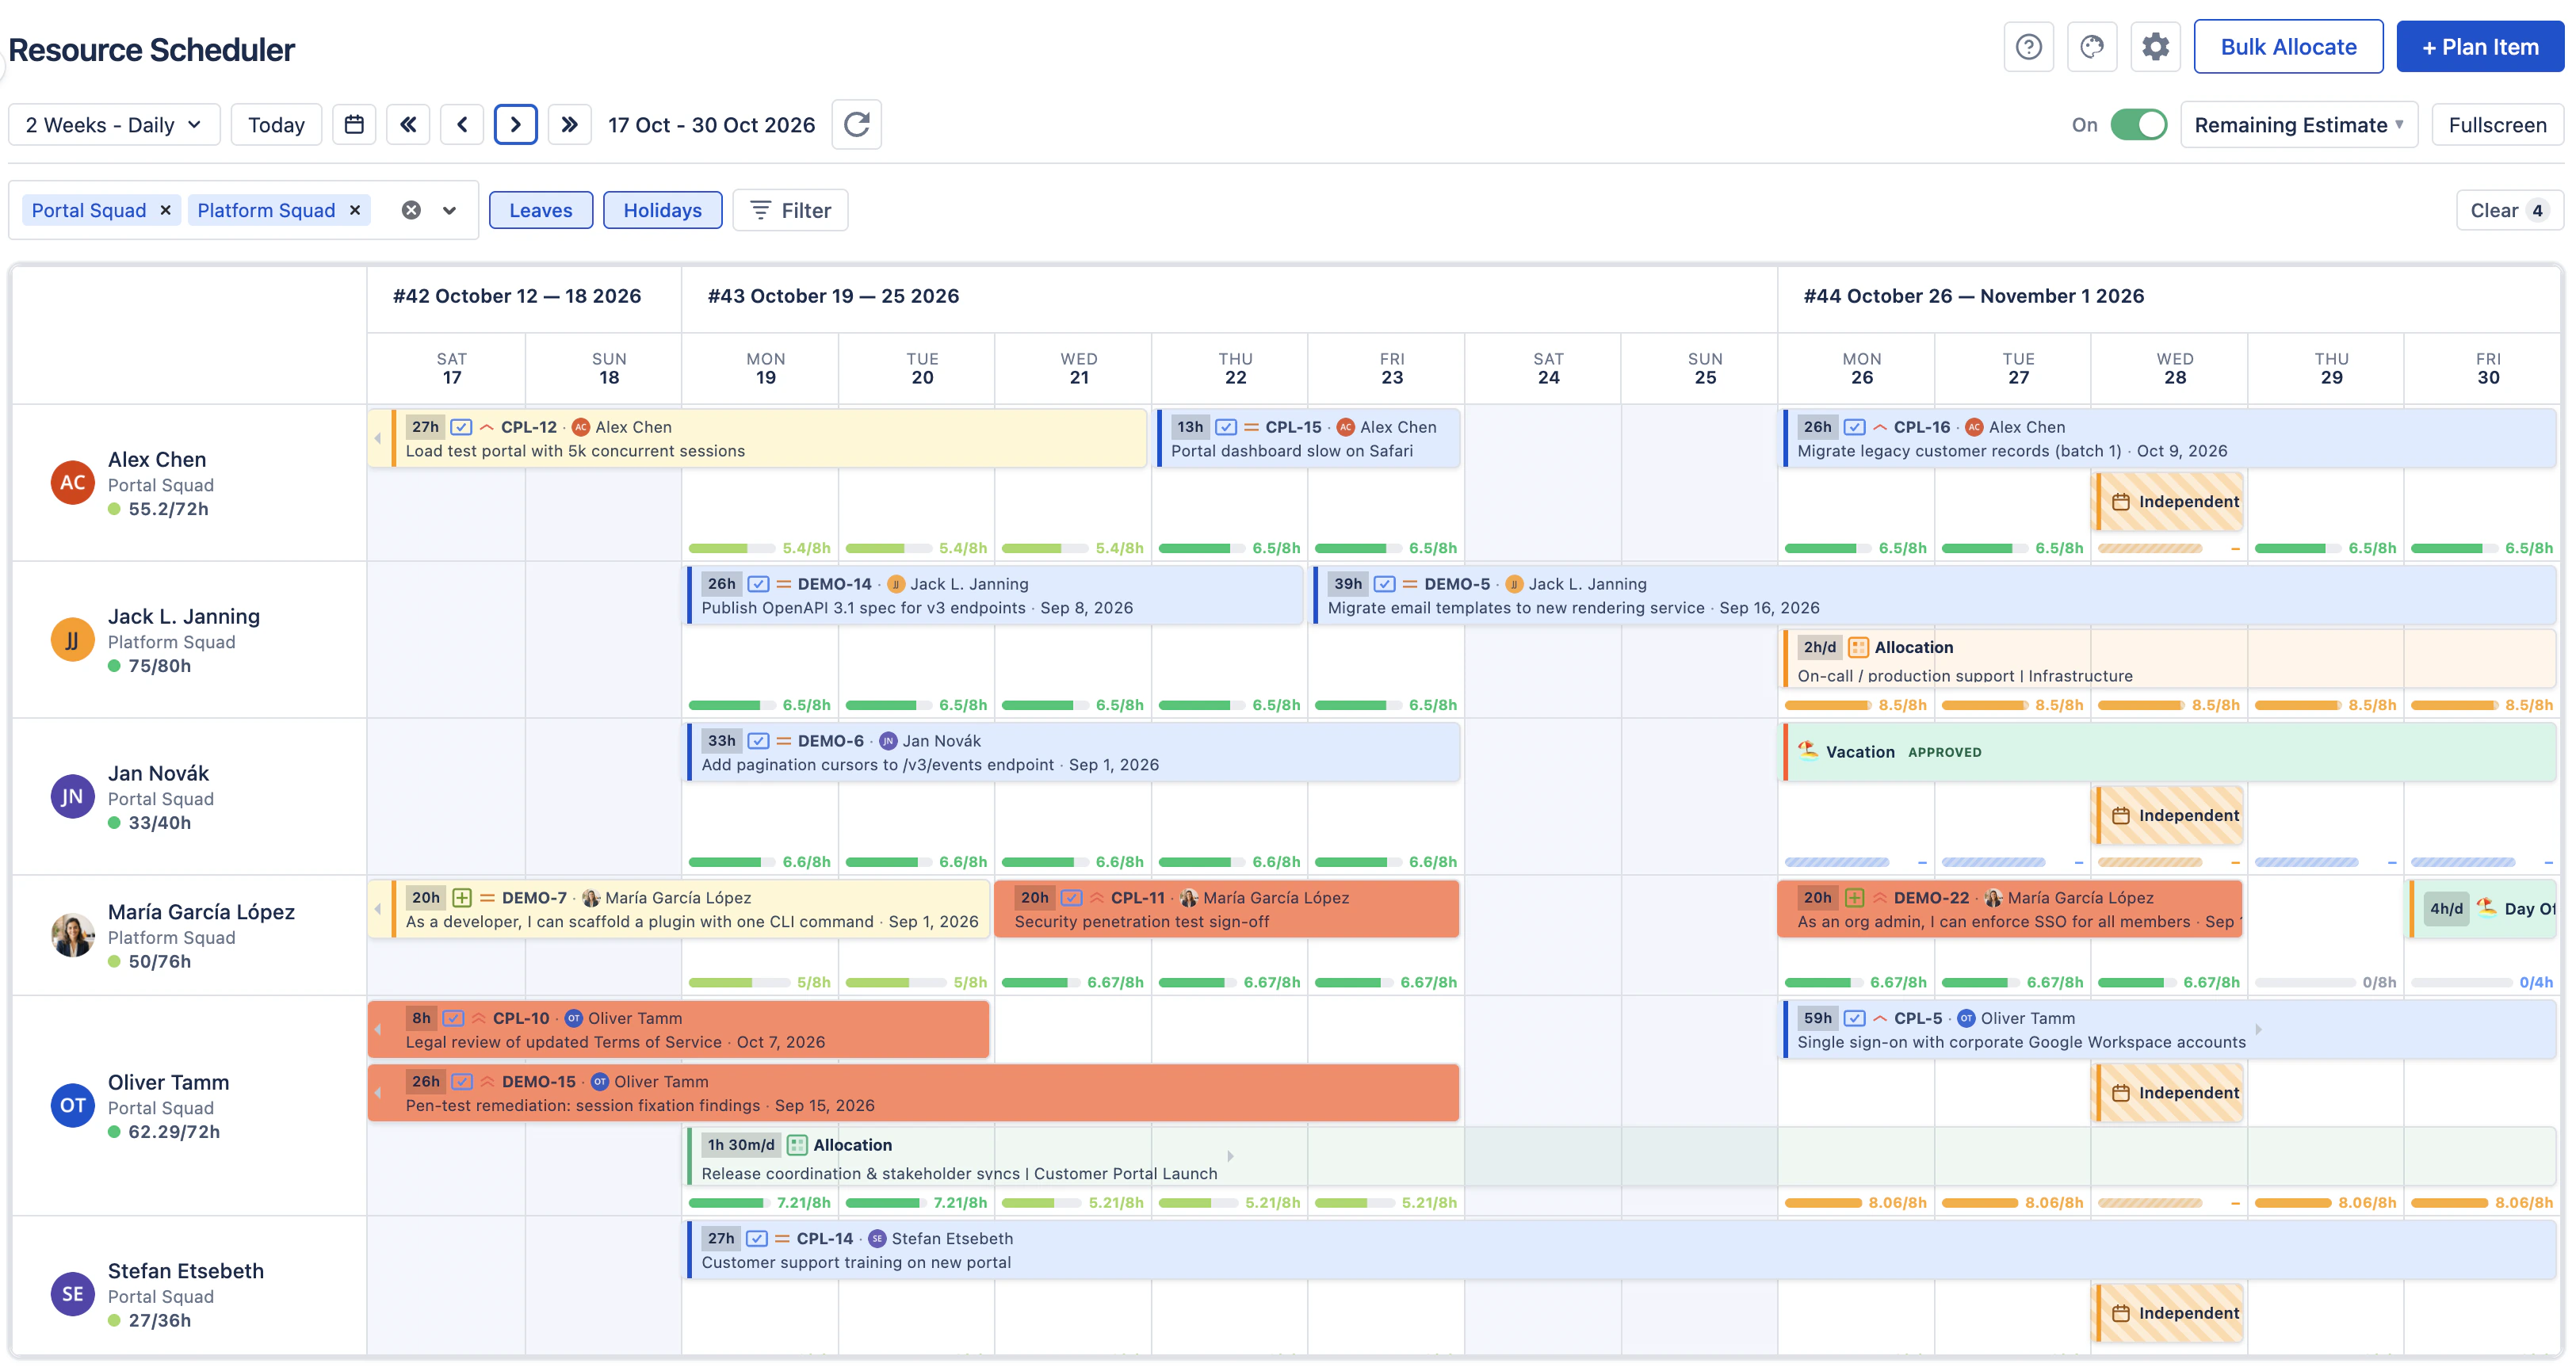Open the CPL-11 security penetration test card
The image size is (2576, 1371).
coord(1227,909)
